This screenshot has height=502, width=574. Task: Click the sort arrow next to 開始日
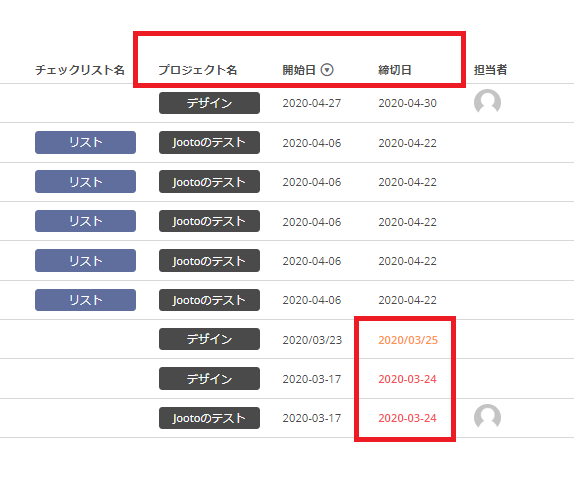coord(327,70)
